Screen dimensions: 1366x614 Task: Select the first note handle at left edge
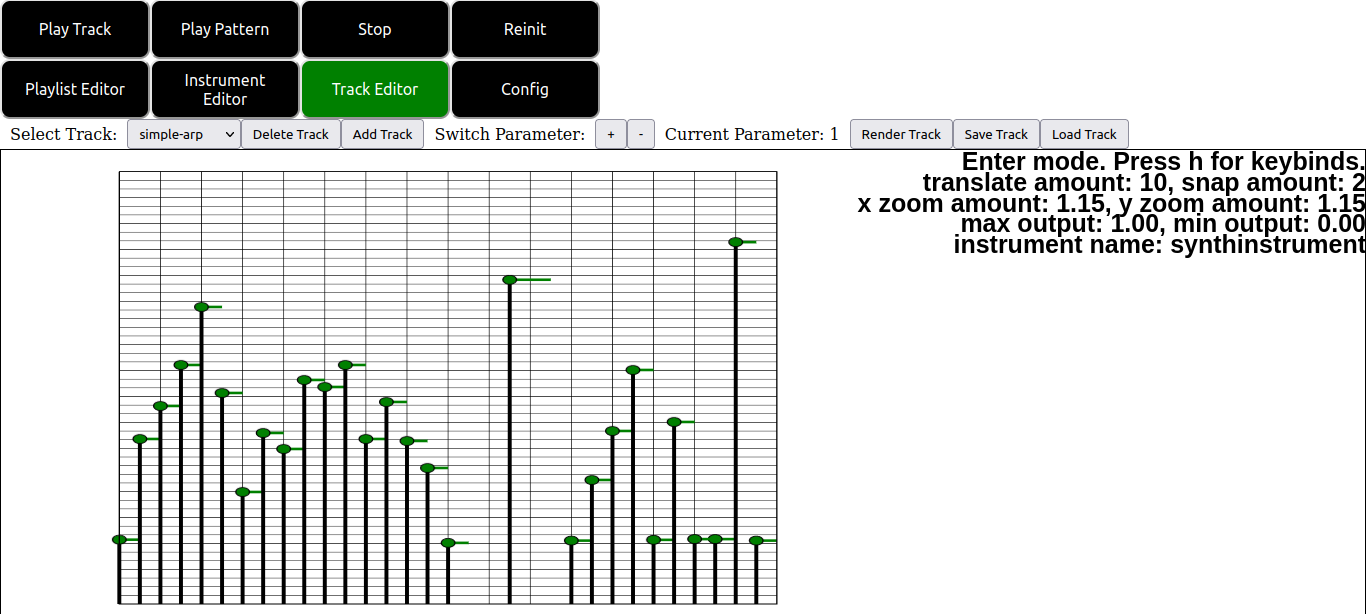pos(120,540)
